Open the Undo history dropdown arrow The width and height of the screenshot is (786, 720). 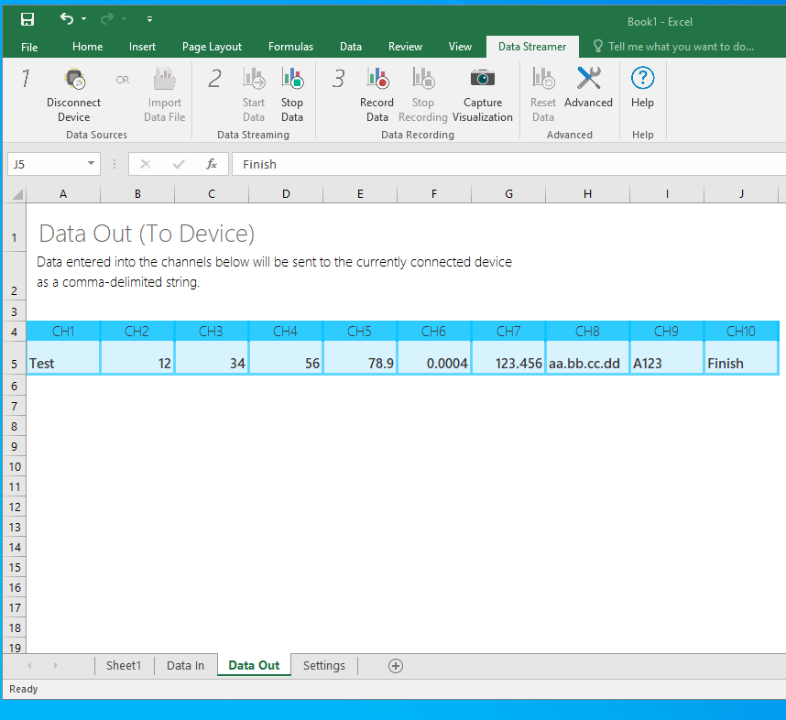tap(84, 19)
